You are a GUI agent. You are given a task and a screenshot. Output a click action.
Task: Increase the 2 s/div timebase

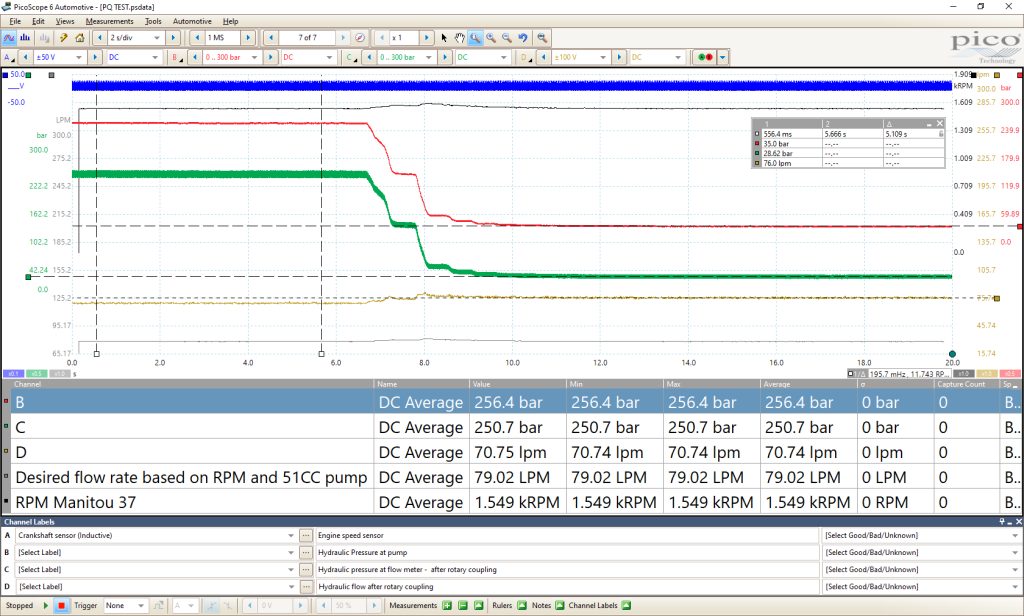(173, 38)
